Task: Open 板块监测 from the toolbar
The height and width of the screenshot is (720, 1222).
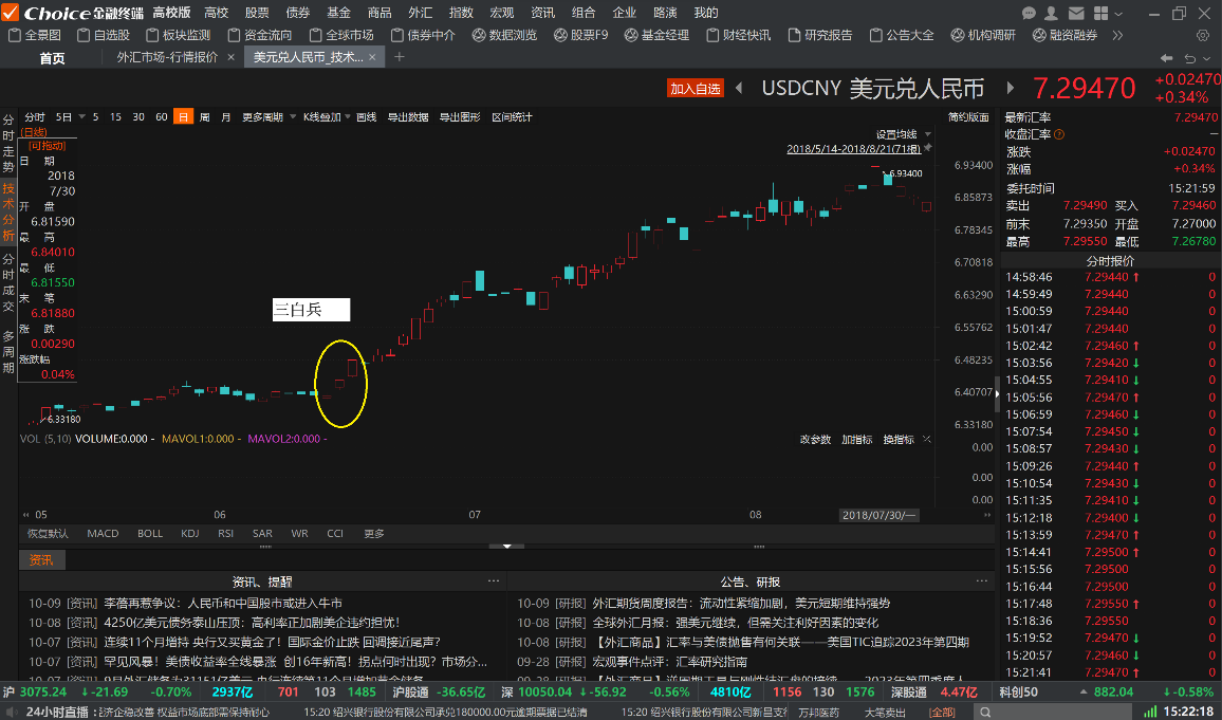Action: coord(177,35)
